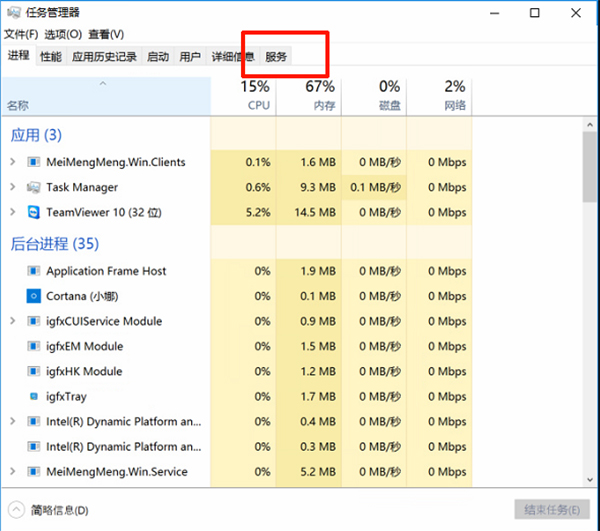Maximize the Task Manager window
The width and height of the screenshot is (600, 531).
pyautogui.click(x=535, y=13)
